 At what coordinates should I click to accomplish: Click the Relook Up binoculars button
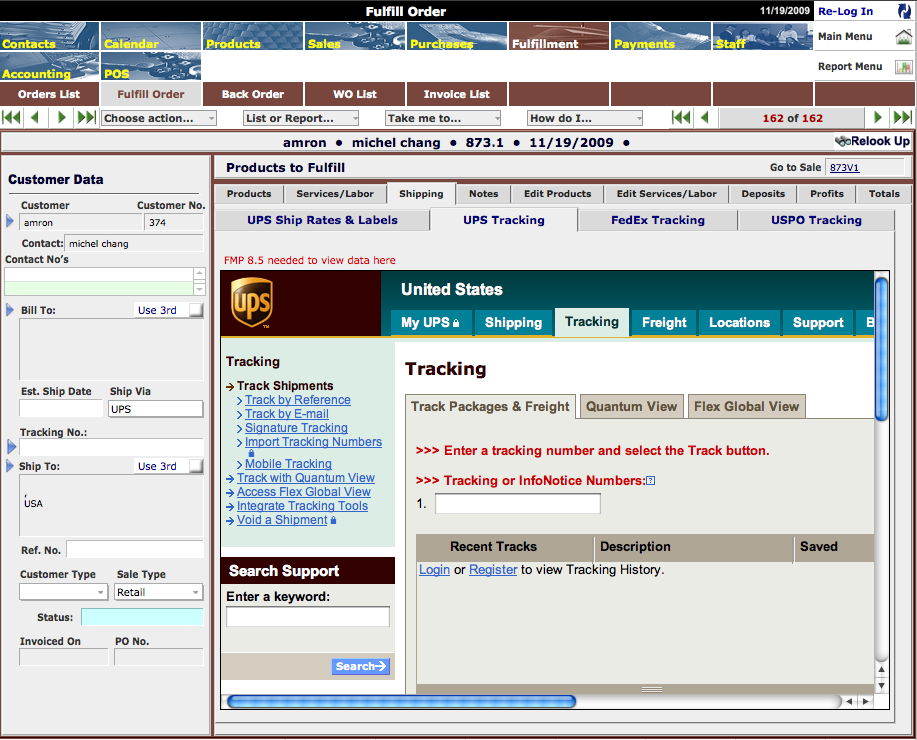point(873,141)
